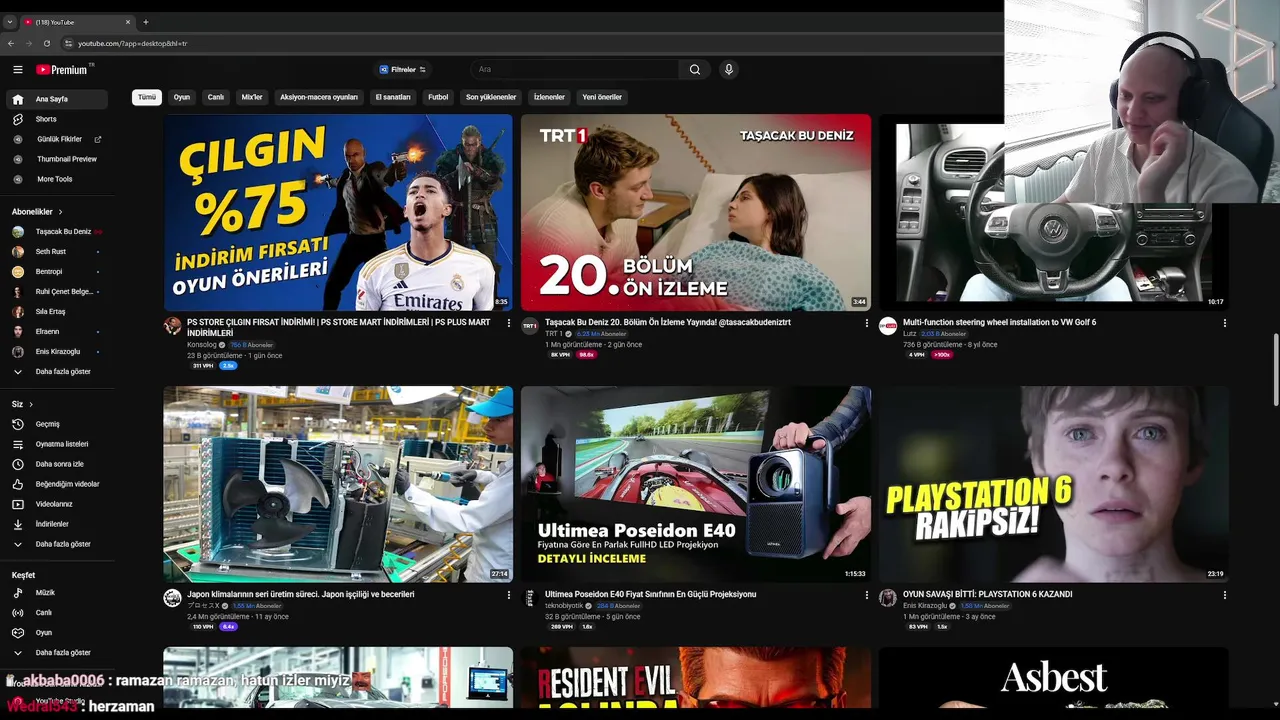1280x720 pixels.
Task: Open browser tab search dropdown
Action: click(9, 22)
